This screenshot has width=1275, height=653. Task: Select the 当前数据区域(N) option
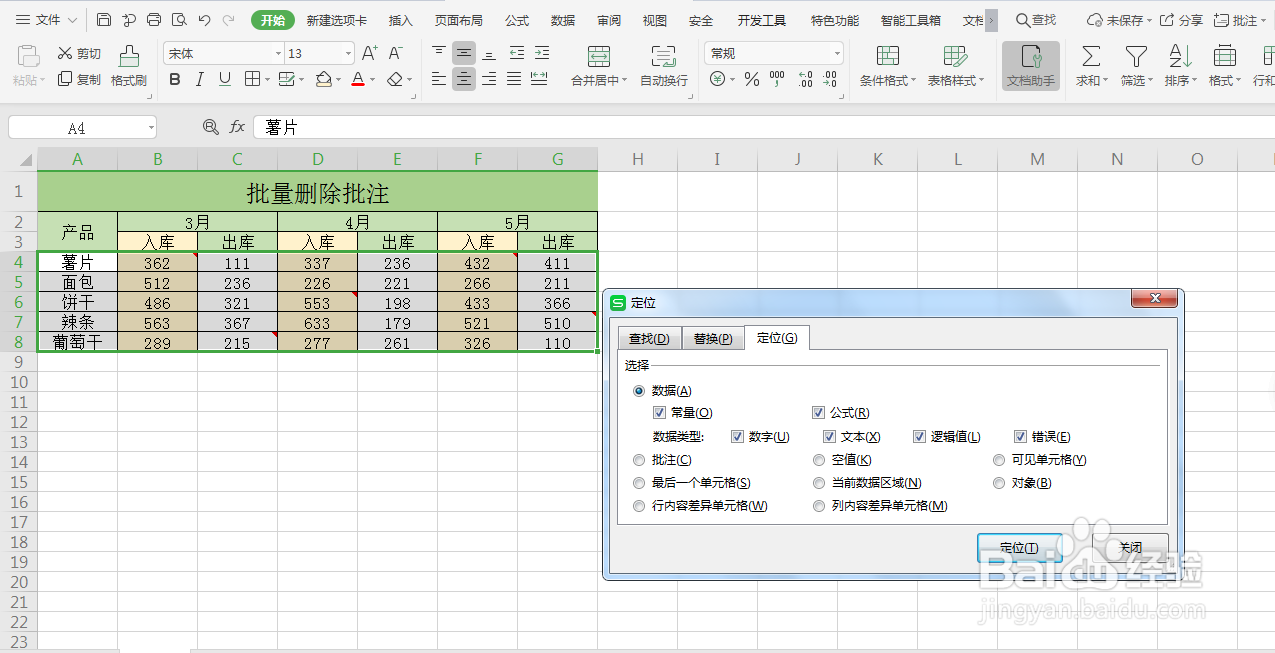[x=819, y=483]
